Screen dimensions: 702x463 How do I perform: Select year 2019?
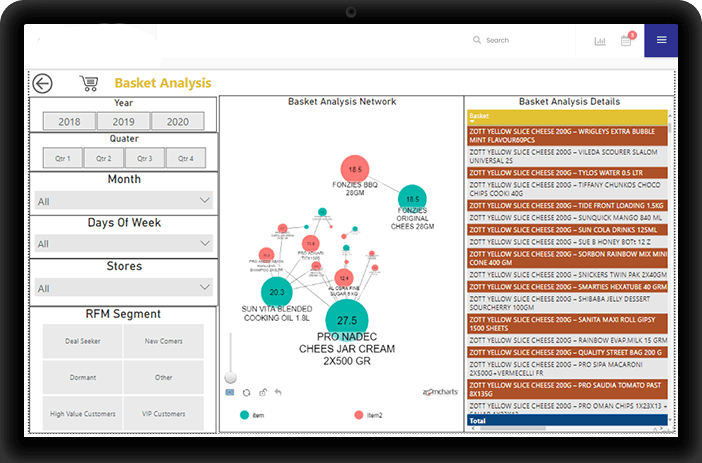pyautogui.click(x=124, y=121)
